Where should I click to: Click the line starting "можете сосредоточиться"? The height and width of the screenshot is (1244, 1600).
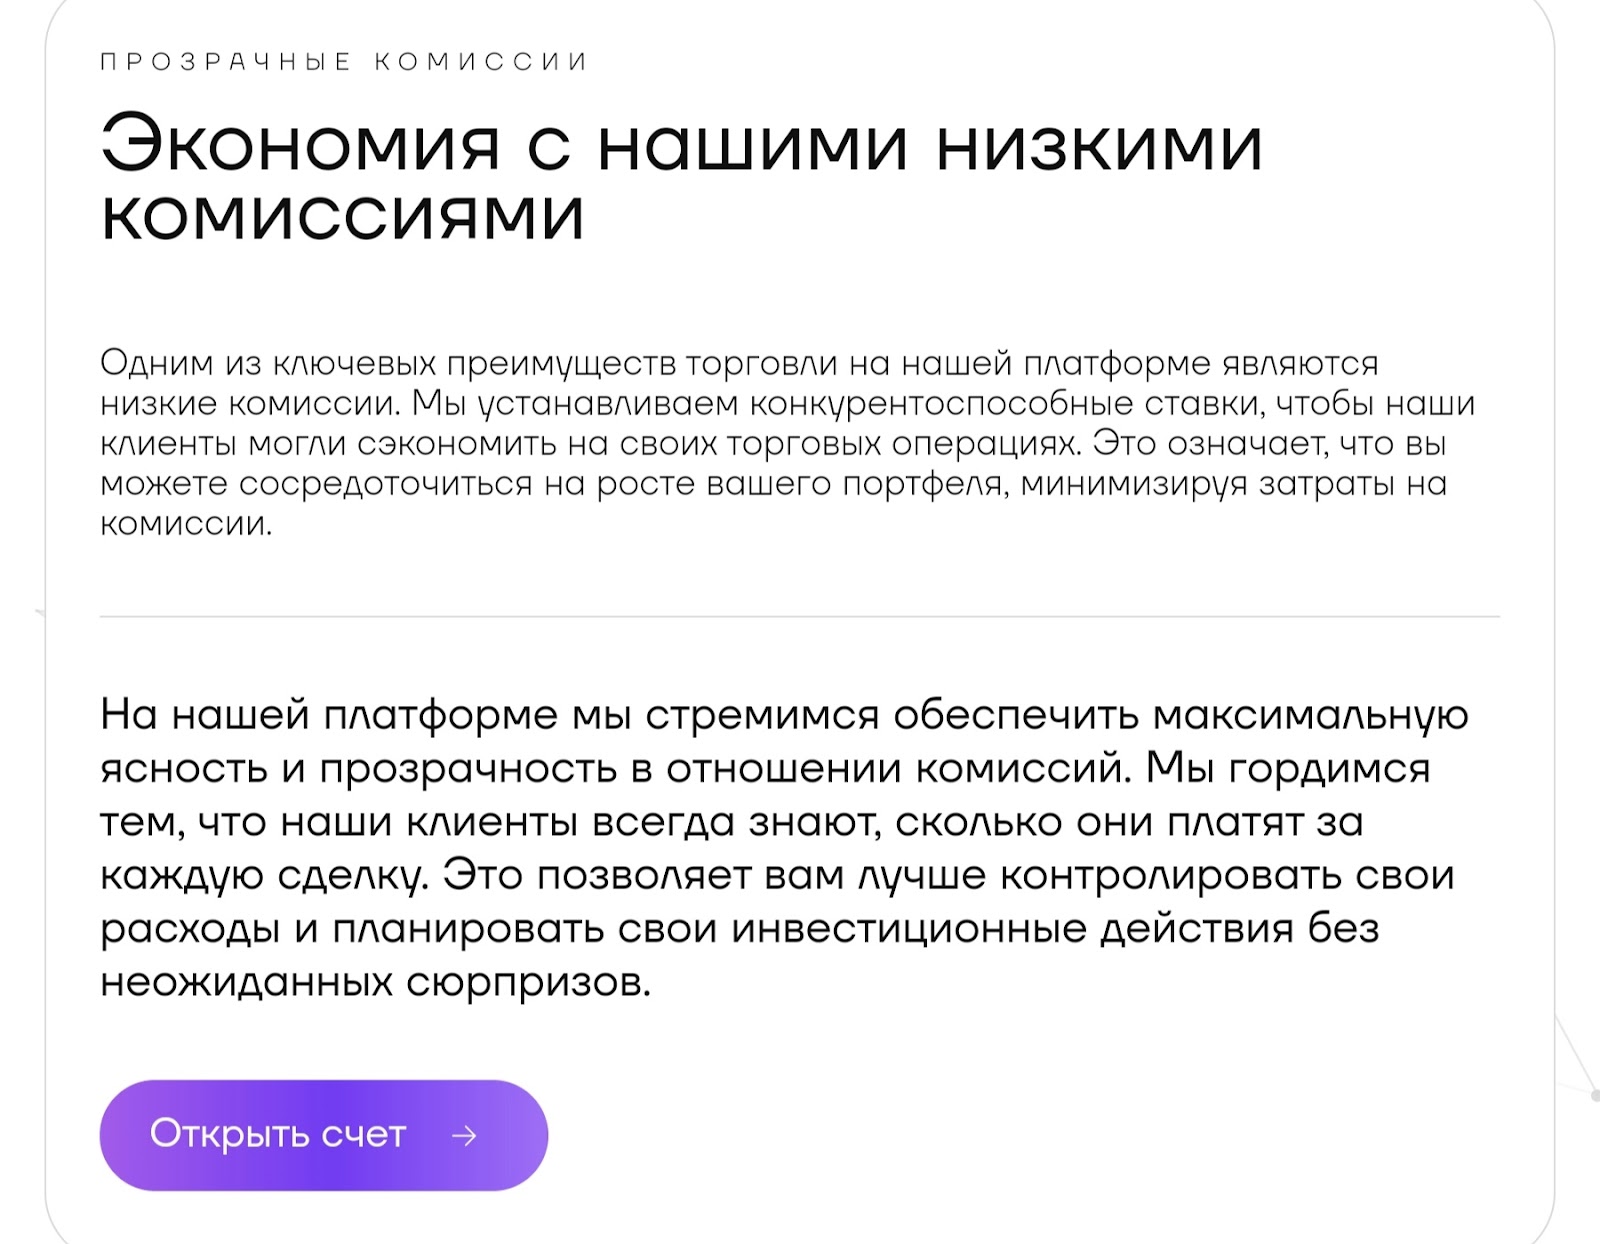772,483
